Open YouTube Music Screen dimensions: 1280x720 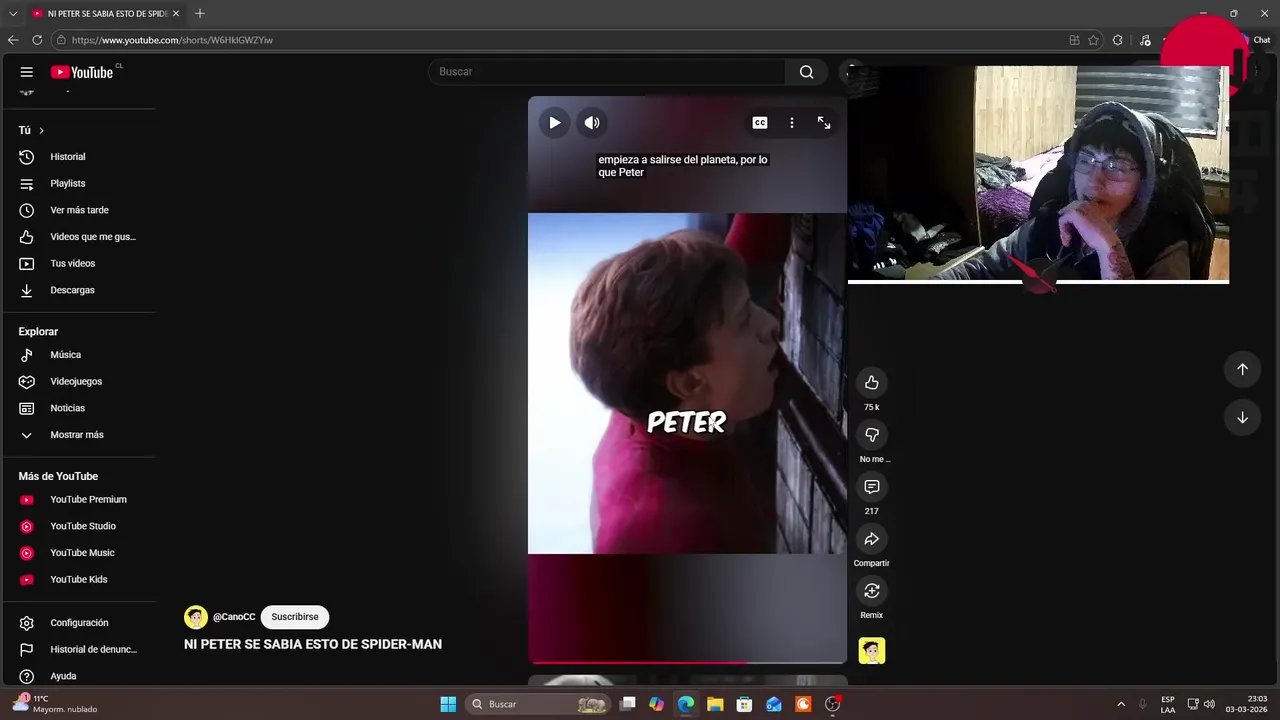pyautogui.click(x=80, y=553)
